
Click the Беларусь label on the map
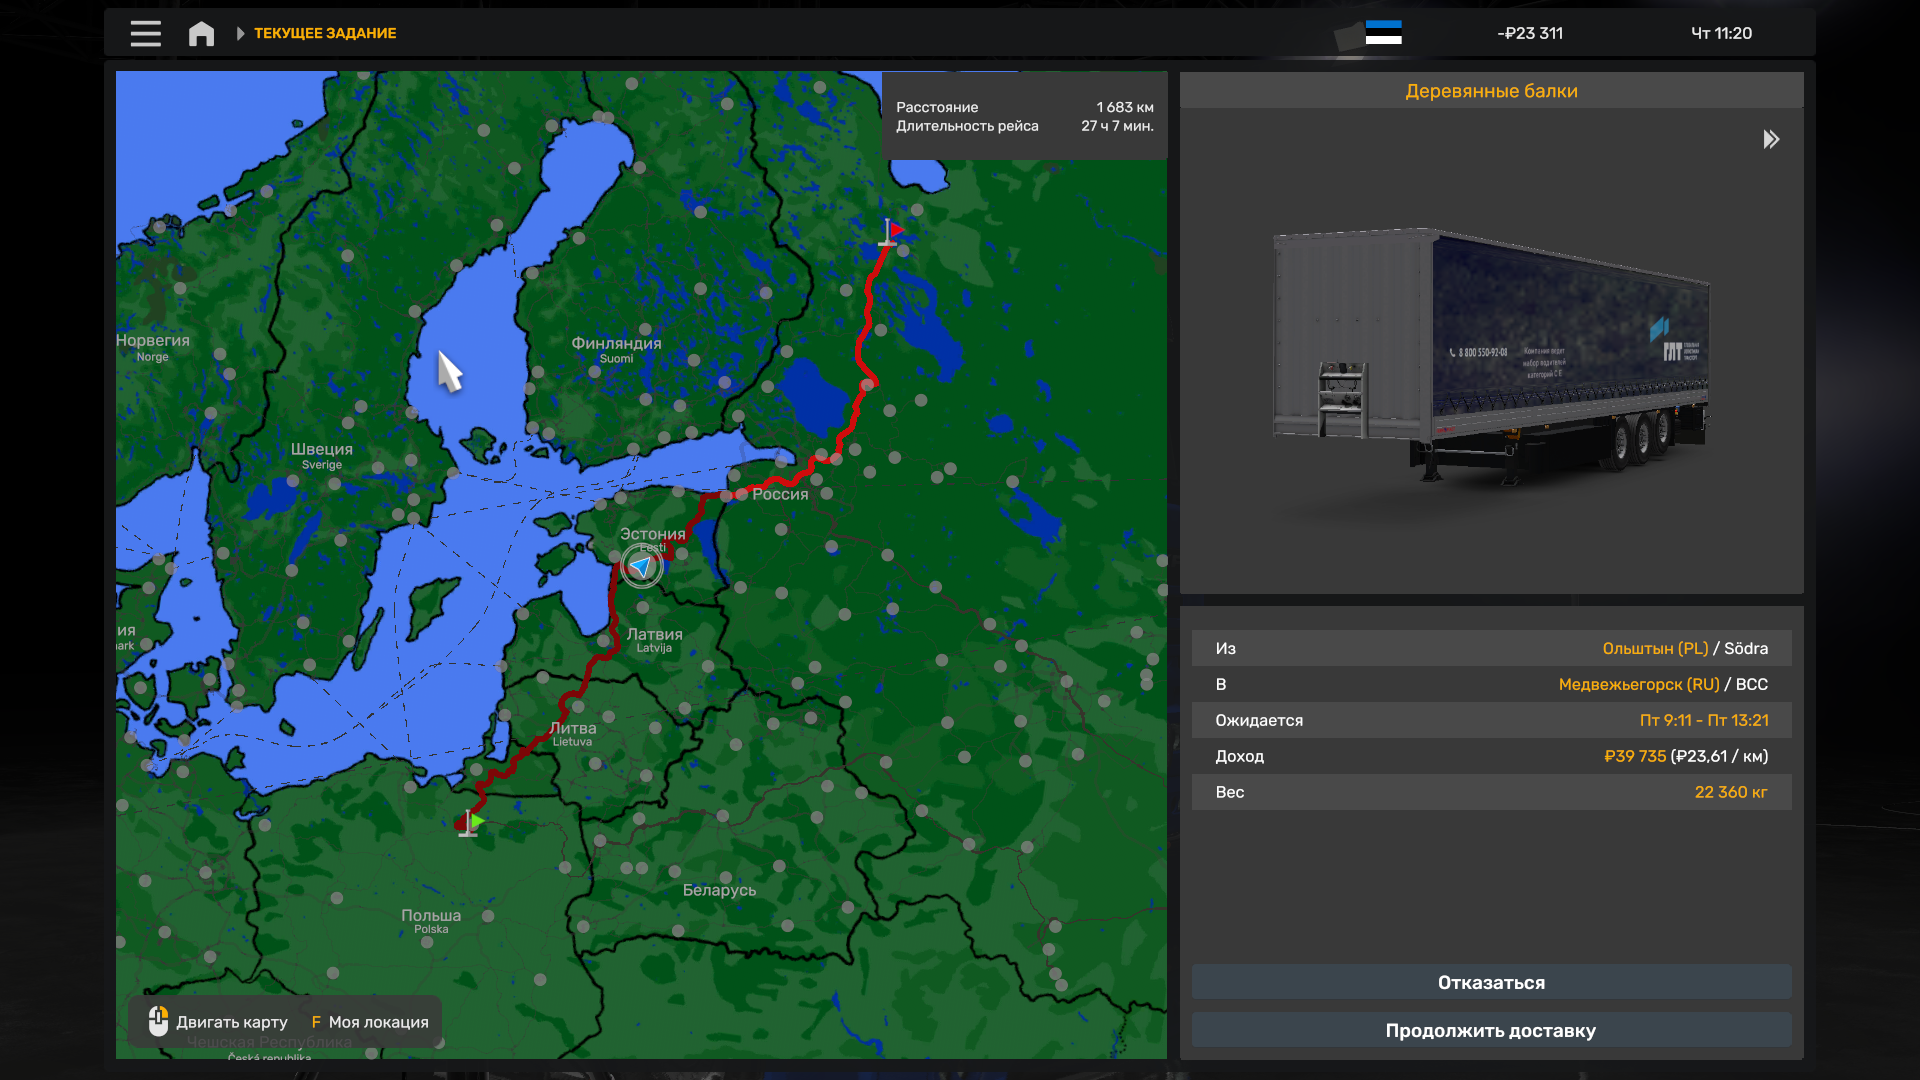[x=719, y=890]
